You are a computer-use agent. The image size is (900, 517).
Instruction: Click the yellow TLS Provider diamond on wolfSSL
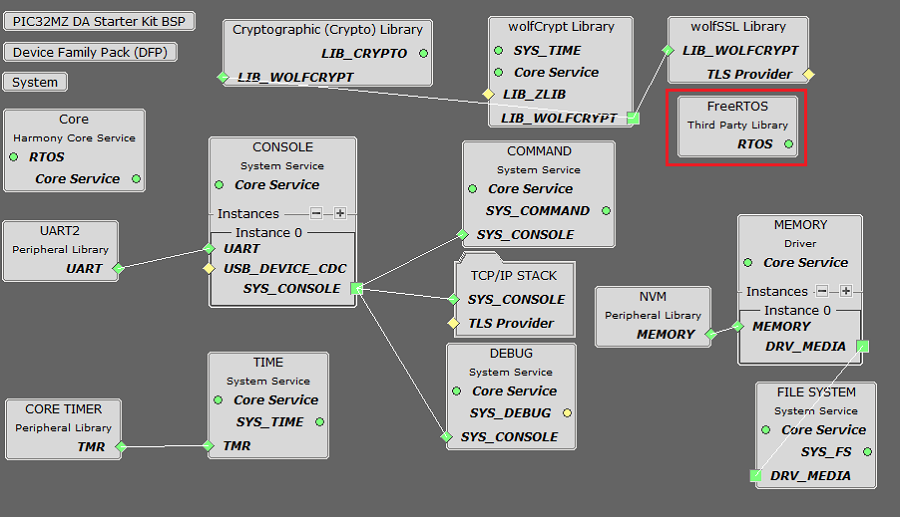coord(809,74)
